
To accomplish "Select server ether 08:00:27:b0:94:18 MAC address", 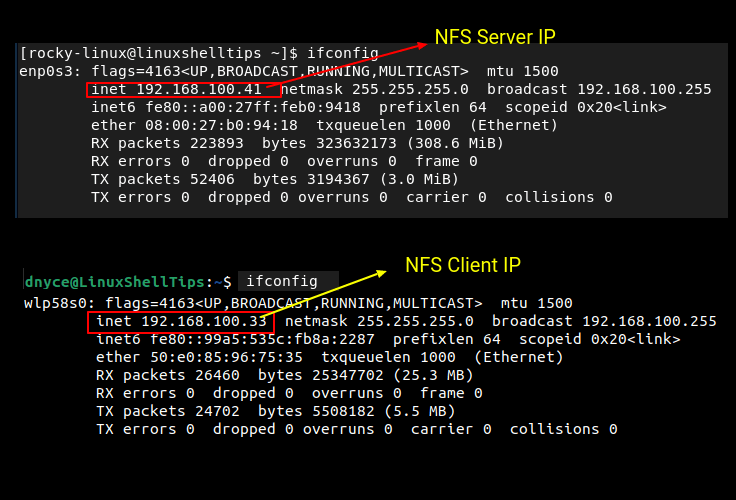I will tap(194, 125).
